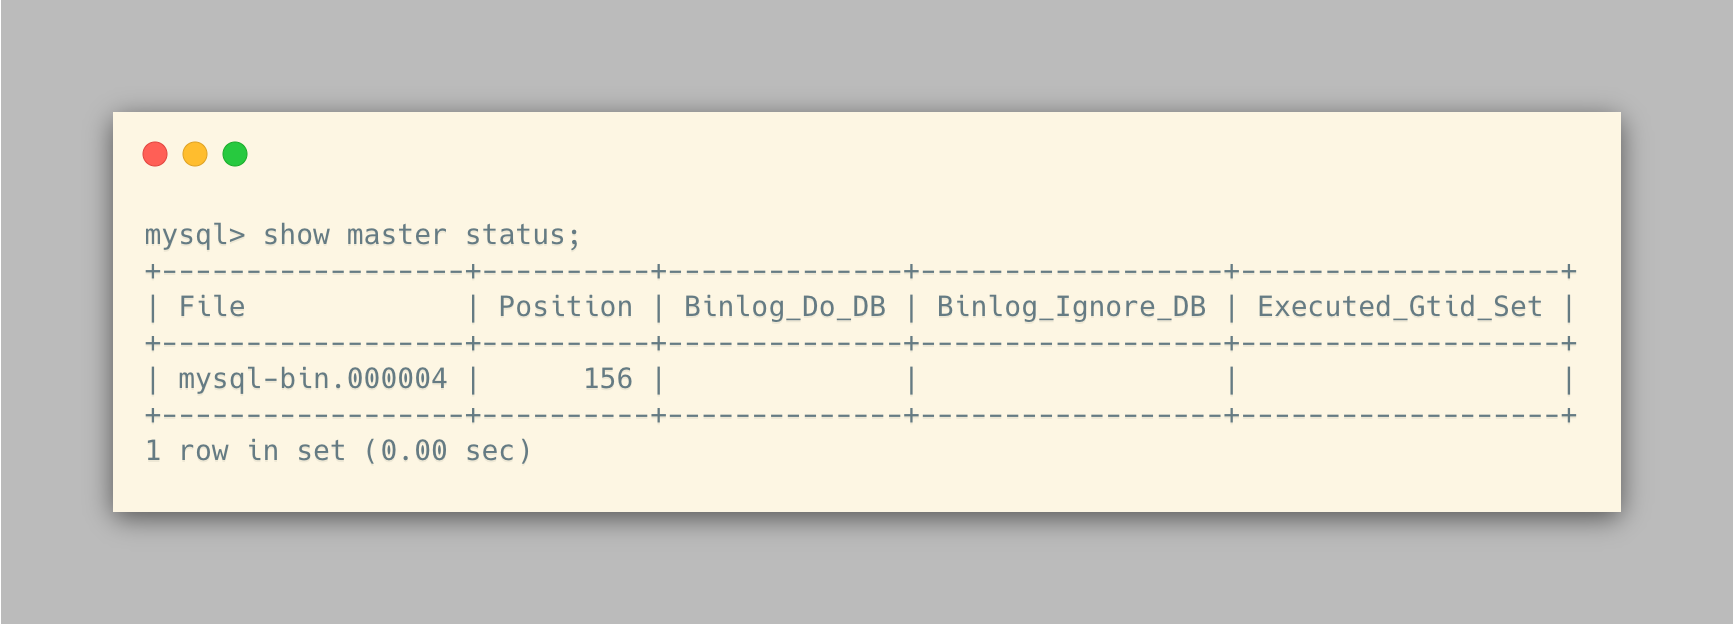This screenshot has width=1734, height=624.
Task: Click the word "show" in the command
Action: click(x=296, y=235)
